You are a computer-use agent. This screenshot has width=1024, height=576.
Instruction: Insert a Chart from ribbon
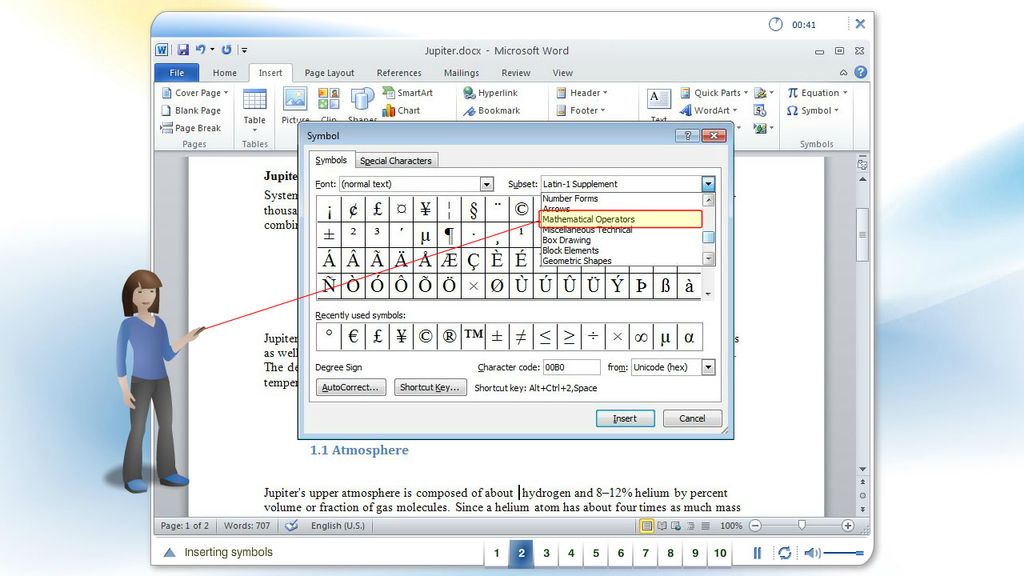click(402, 110)
